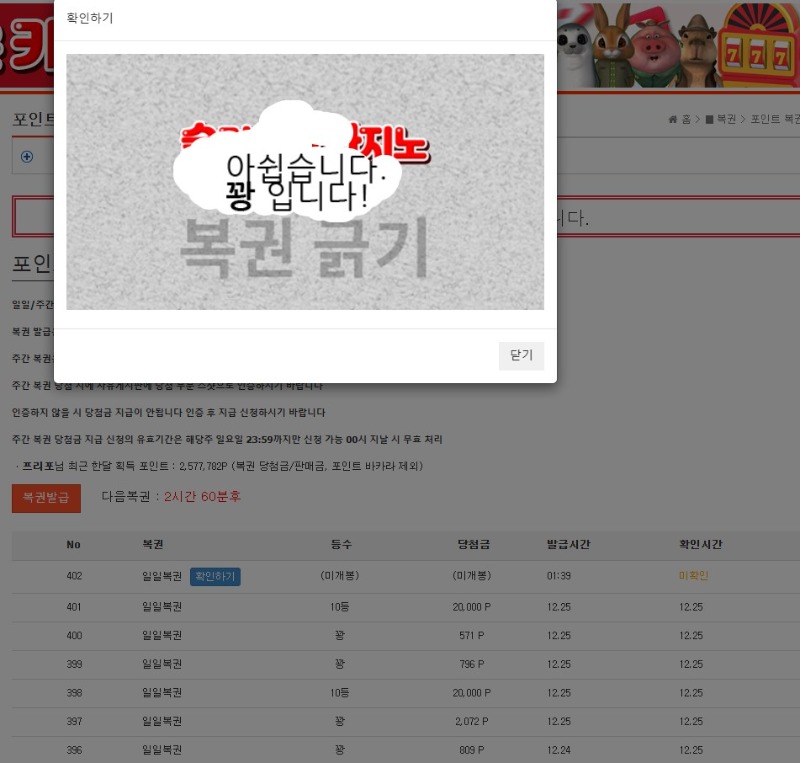Select ticket row number 401

tap(74, 607)
